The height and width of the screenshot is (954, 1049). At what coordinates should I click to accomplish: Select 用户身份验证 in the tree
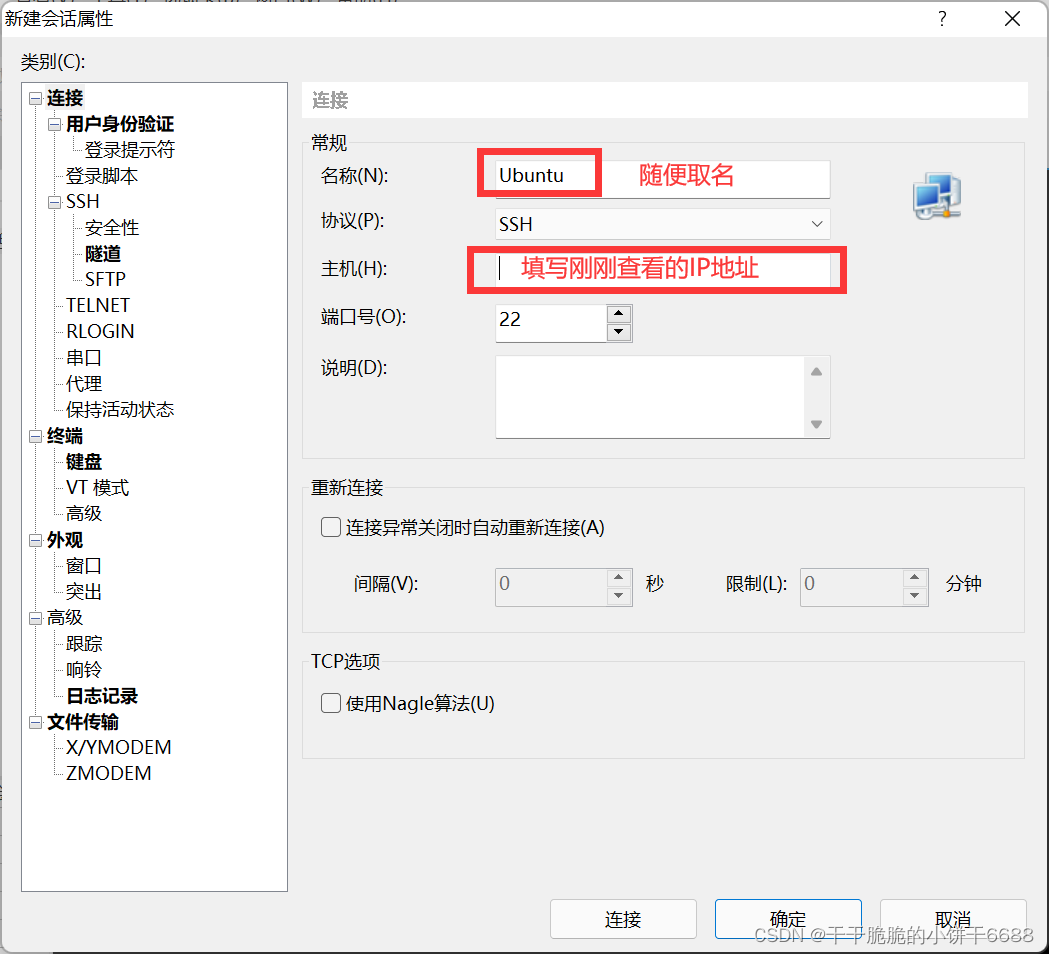click(120, 124)
